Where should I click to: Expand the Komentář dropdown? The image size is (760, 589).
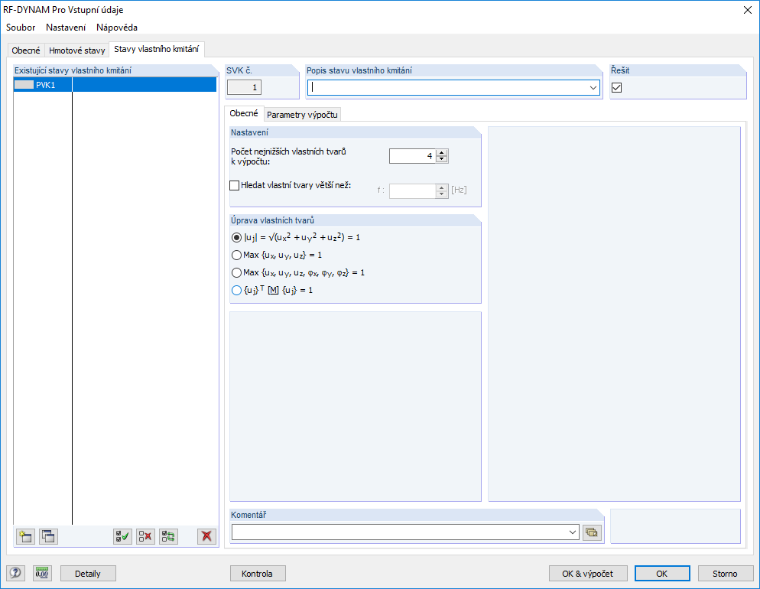[572, 532]
